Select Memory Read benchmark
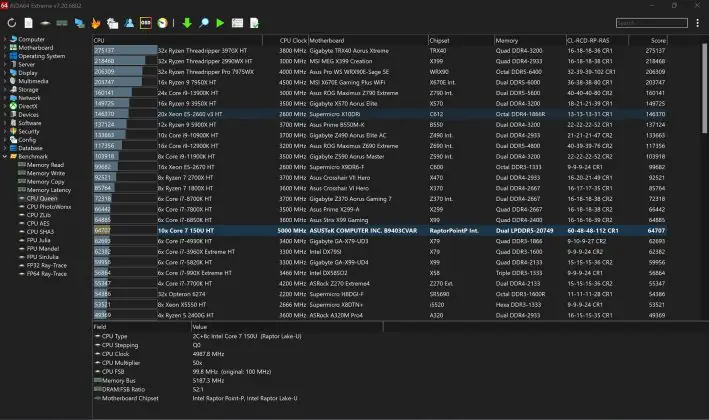The height and width of the screenshot is (420, 709). point(45,165)
